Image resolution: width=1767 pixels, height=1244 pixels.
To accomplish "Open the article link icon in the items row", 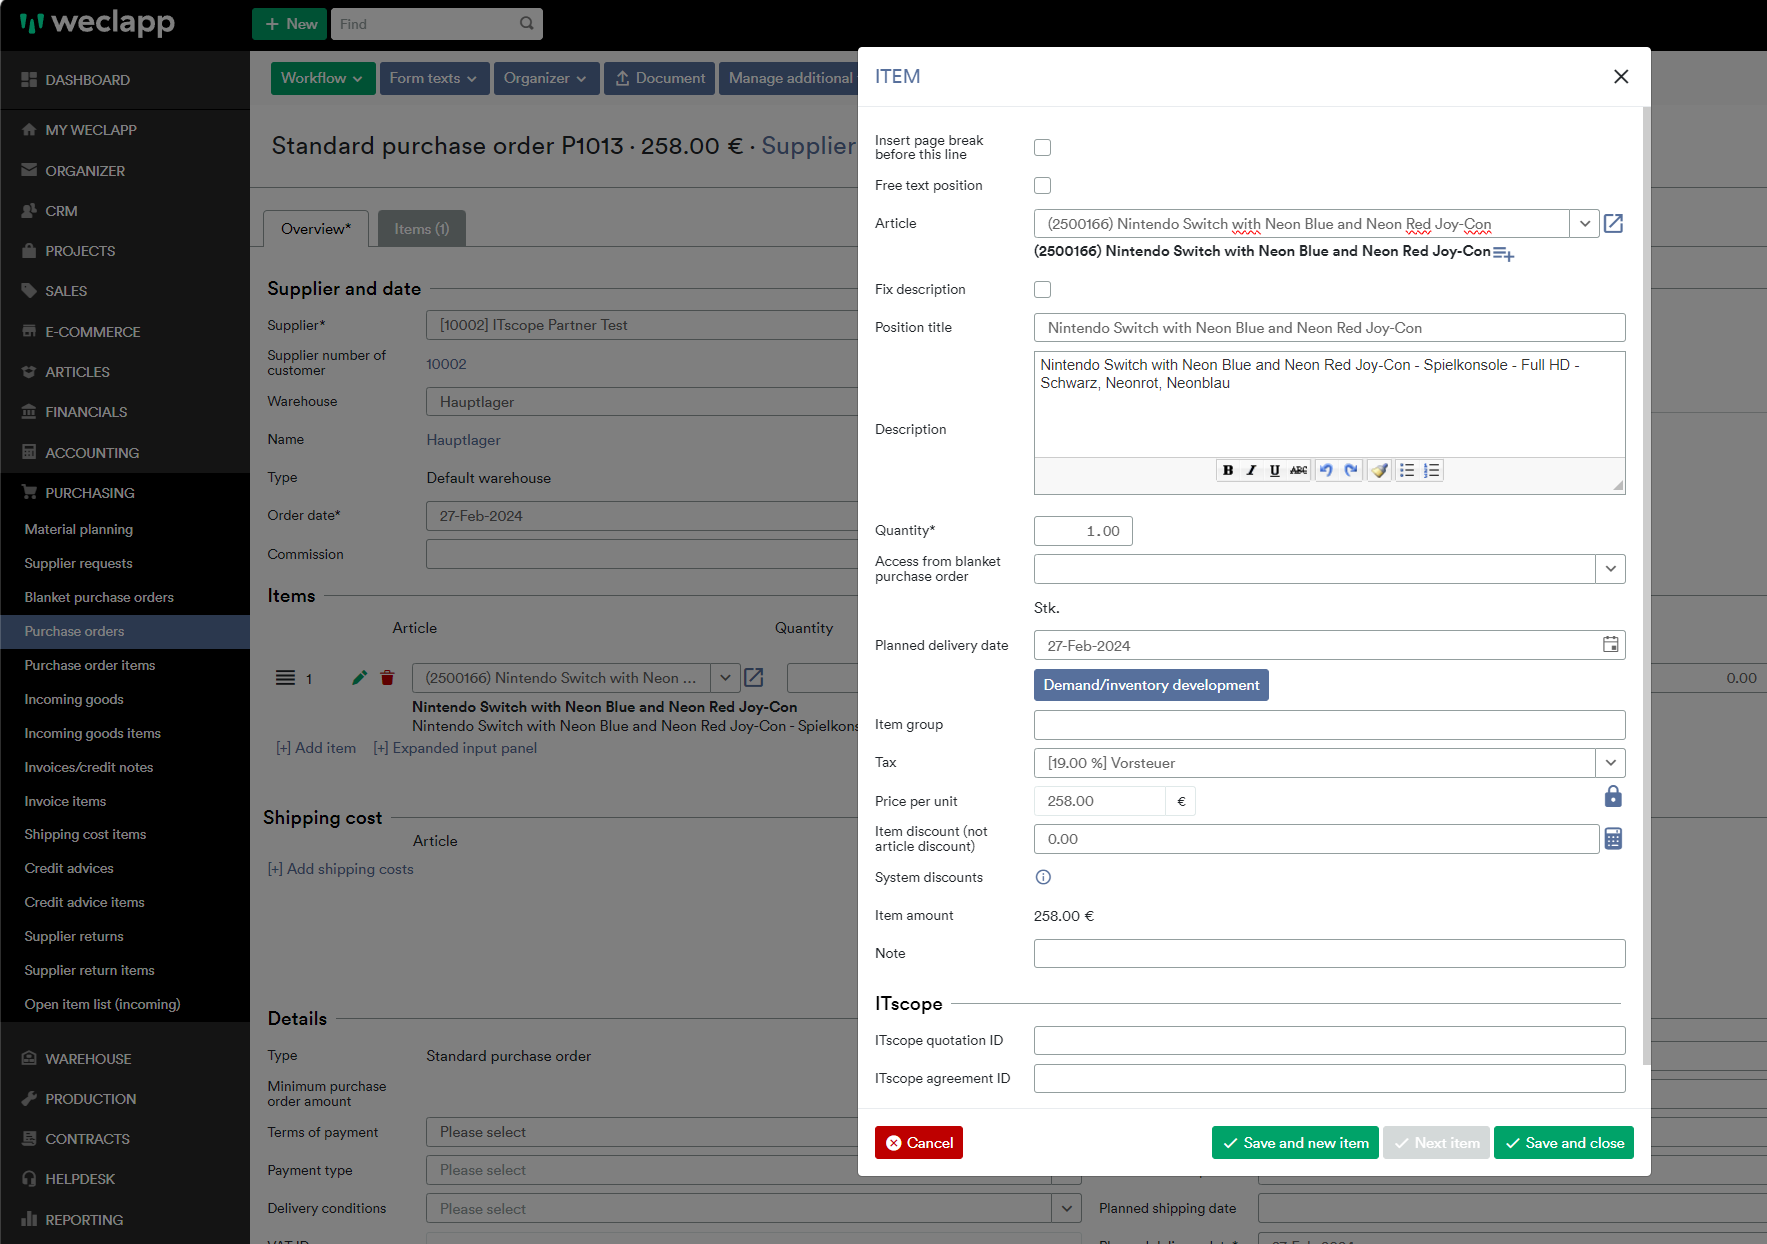I will pyautogui.click(x=754, y=678).
